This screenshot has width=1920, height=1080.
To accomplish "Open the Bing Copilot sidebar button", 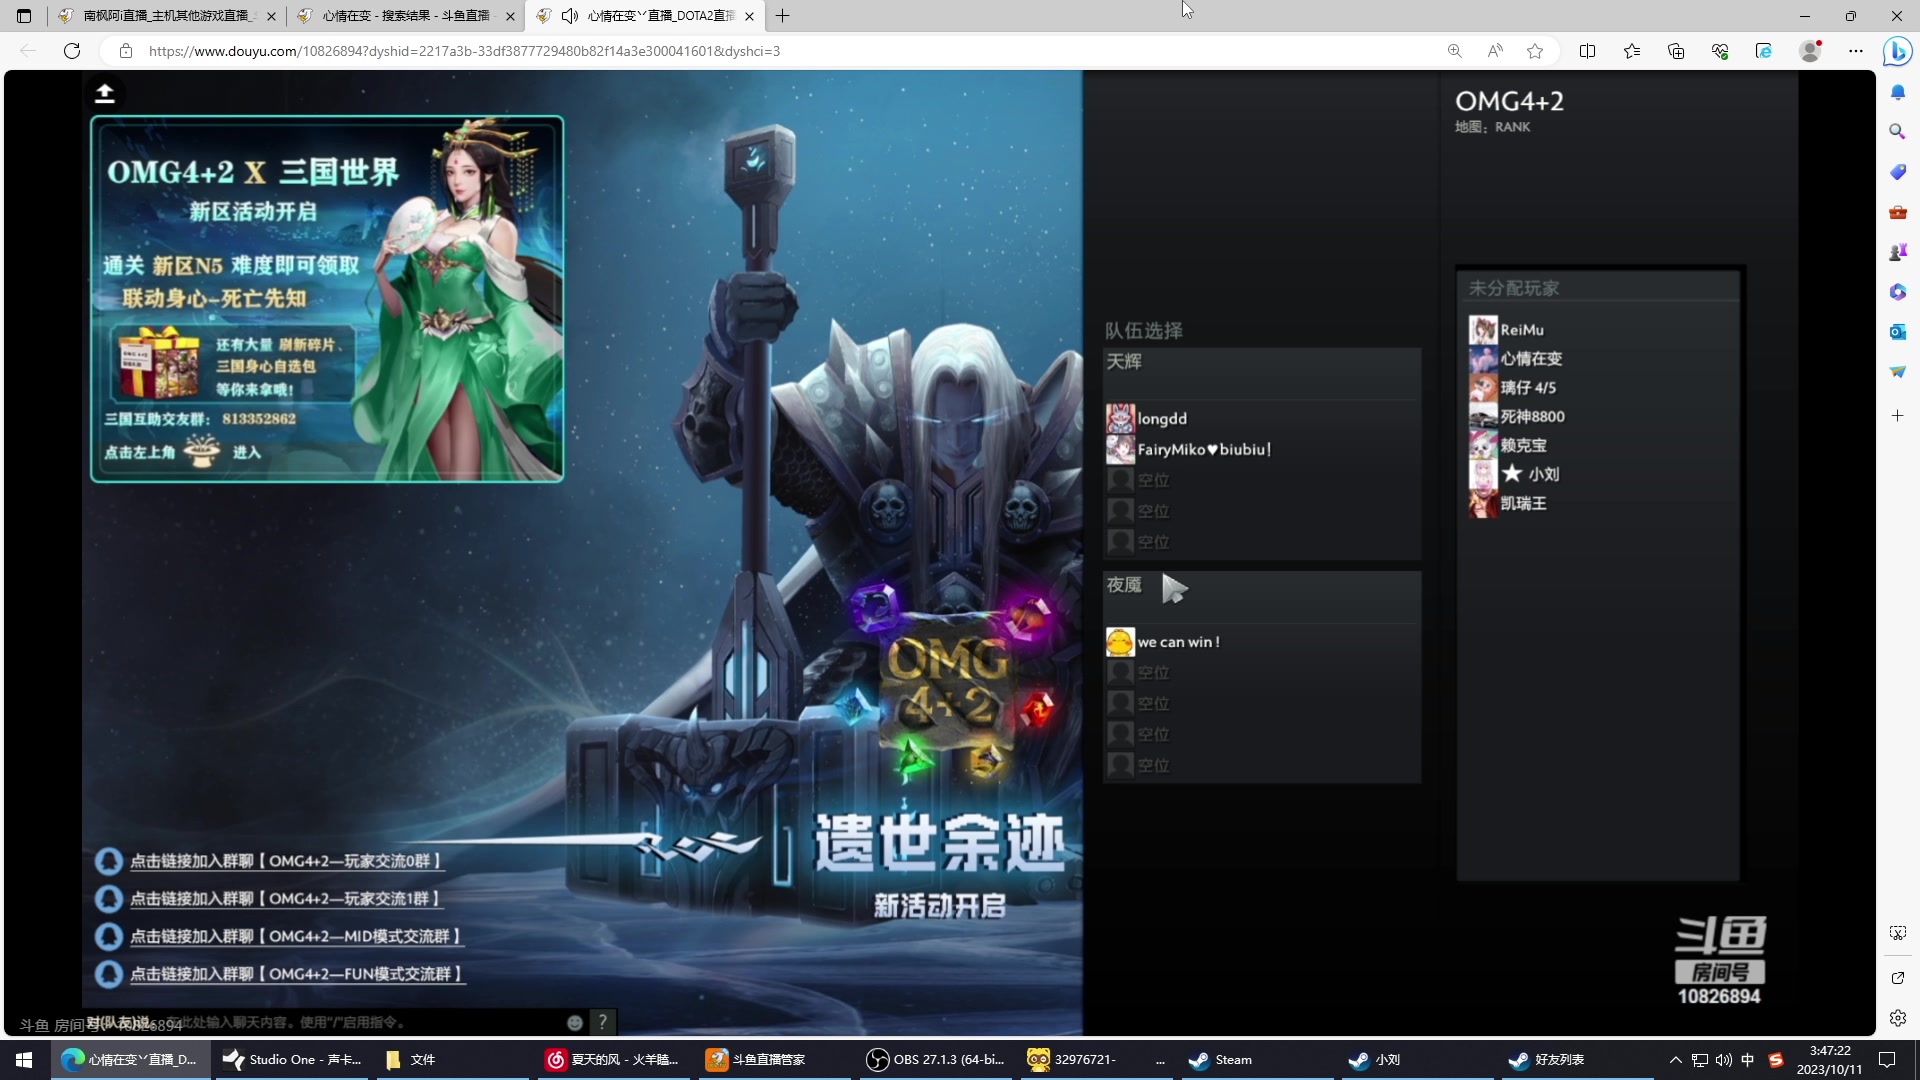I will 1897,51.
